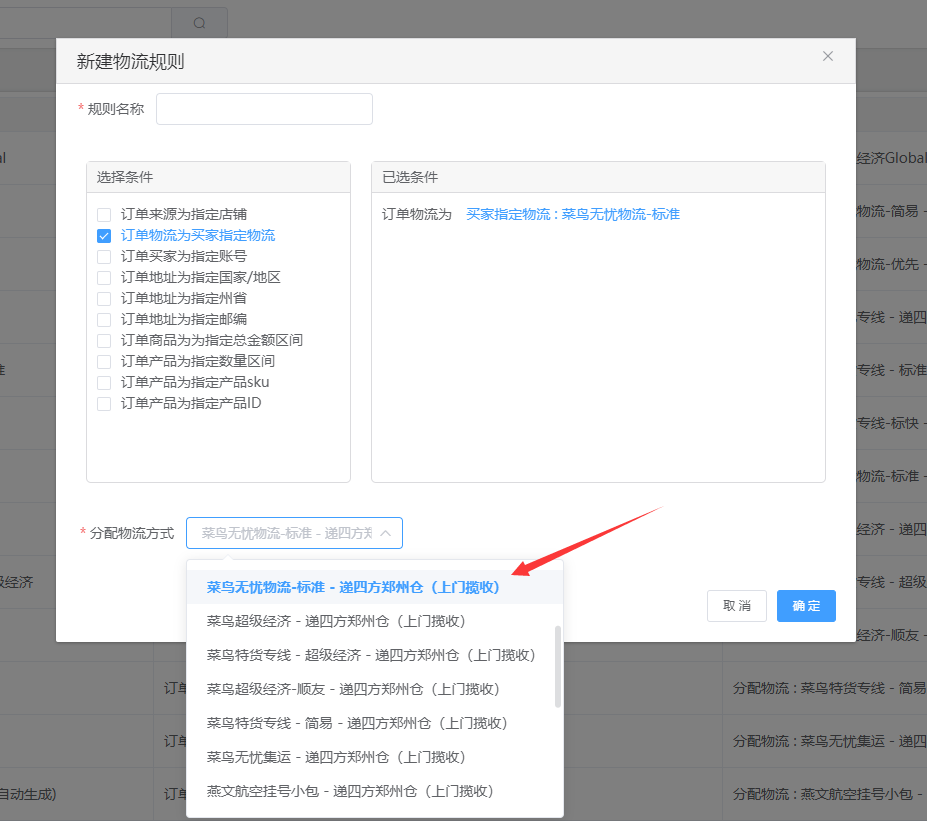Select option 菜鸟超级经济-顺友 - 递四方郑州仓
This screenshot has height=821, width=927.
tap(374, 689)
